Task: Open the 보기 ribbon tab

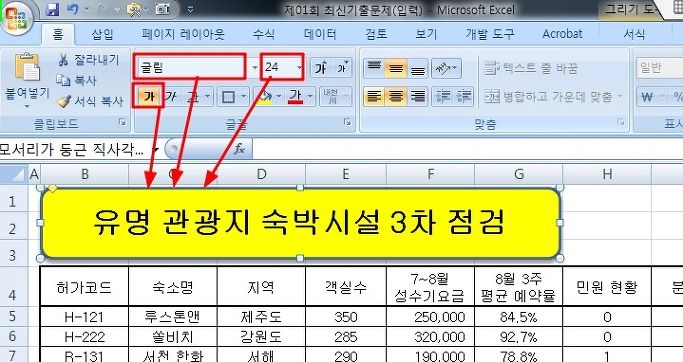Action: pyautogui.click(x=426, y=34)
